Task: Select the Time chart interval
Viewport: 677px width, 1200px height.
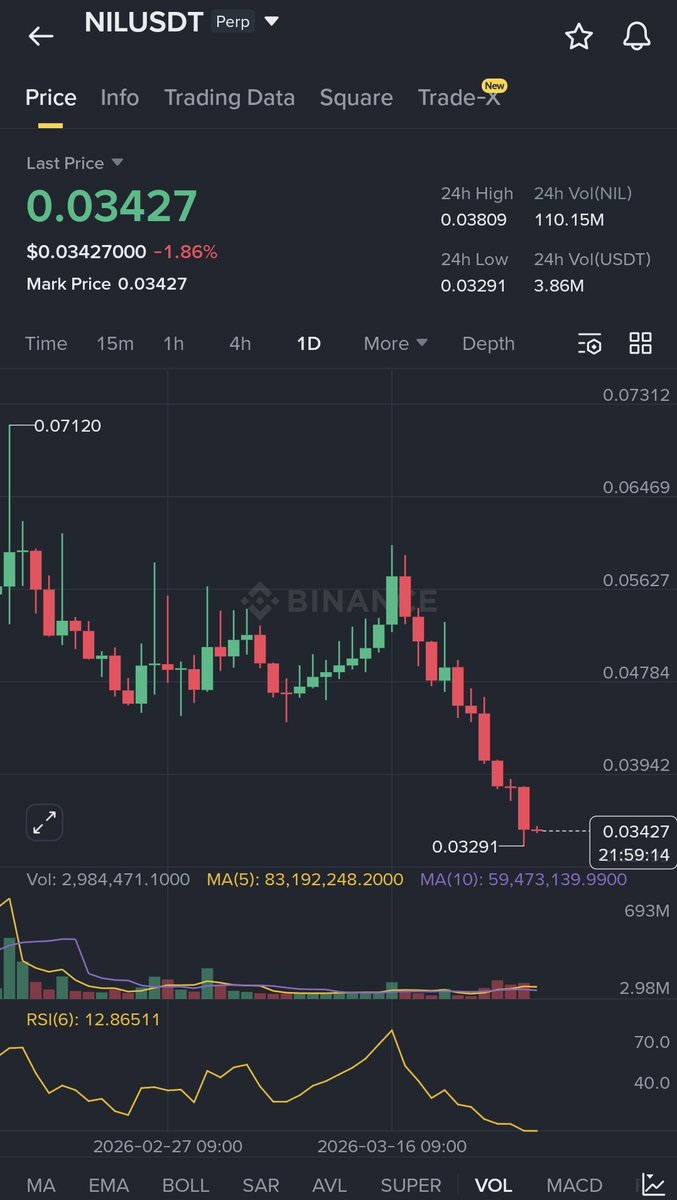Action: pyautogui.click(x=46, y=344)
